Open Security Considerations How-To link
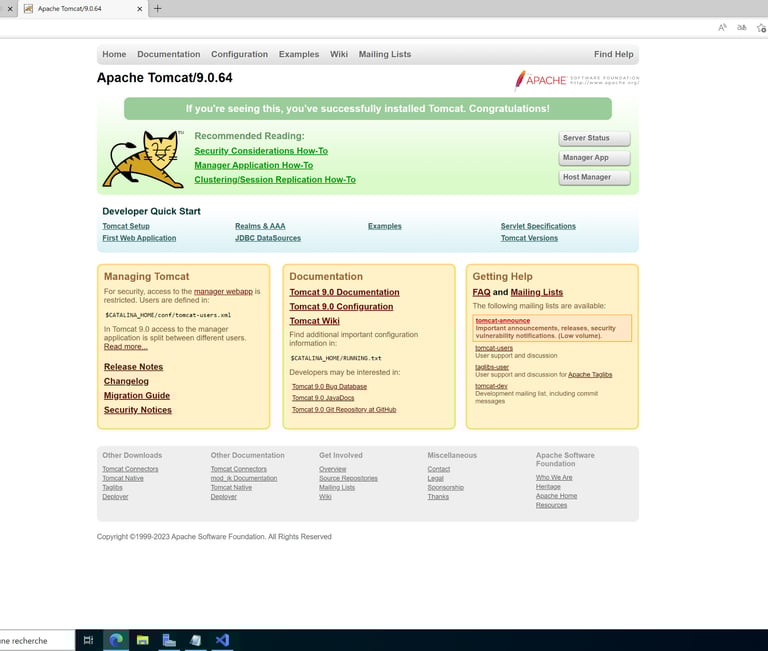Screen dimensions: 768x651 point(261,151)
